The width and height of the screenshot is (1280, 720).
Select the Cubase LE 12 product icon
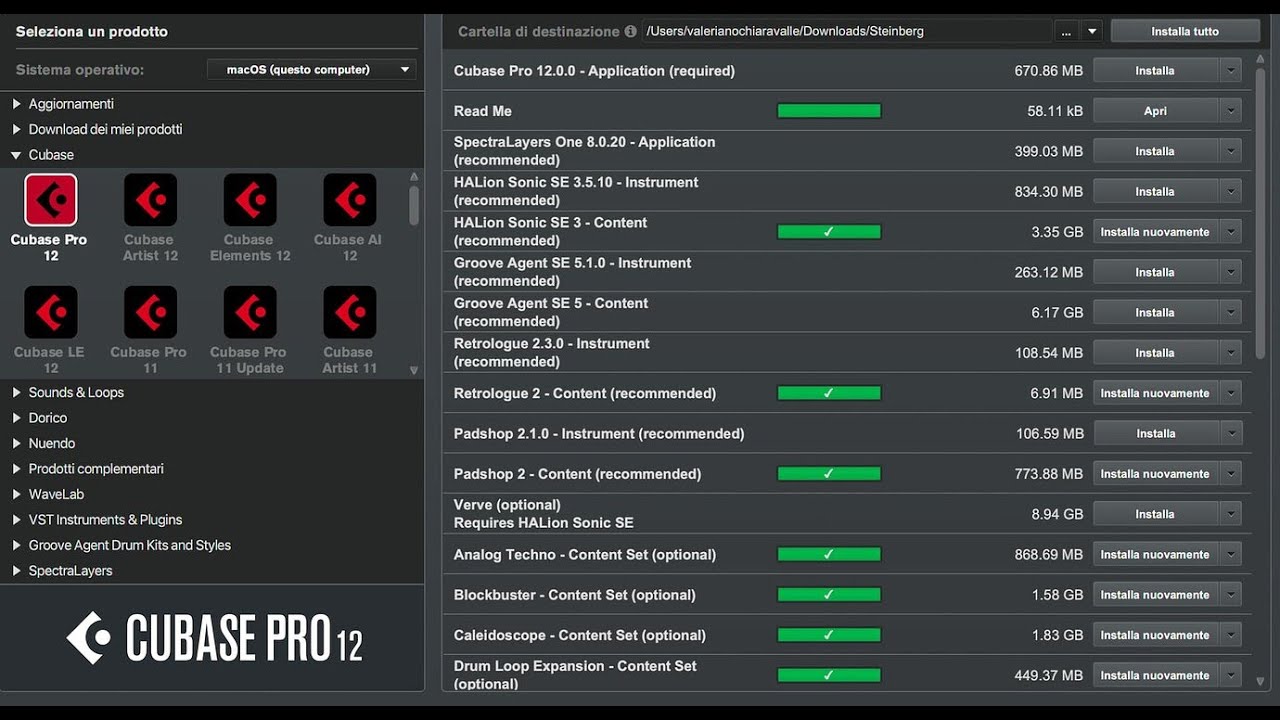pyautogui.click(x=50, y=312)
